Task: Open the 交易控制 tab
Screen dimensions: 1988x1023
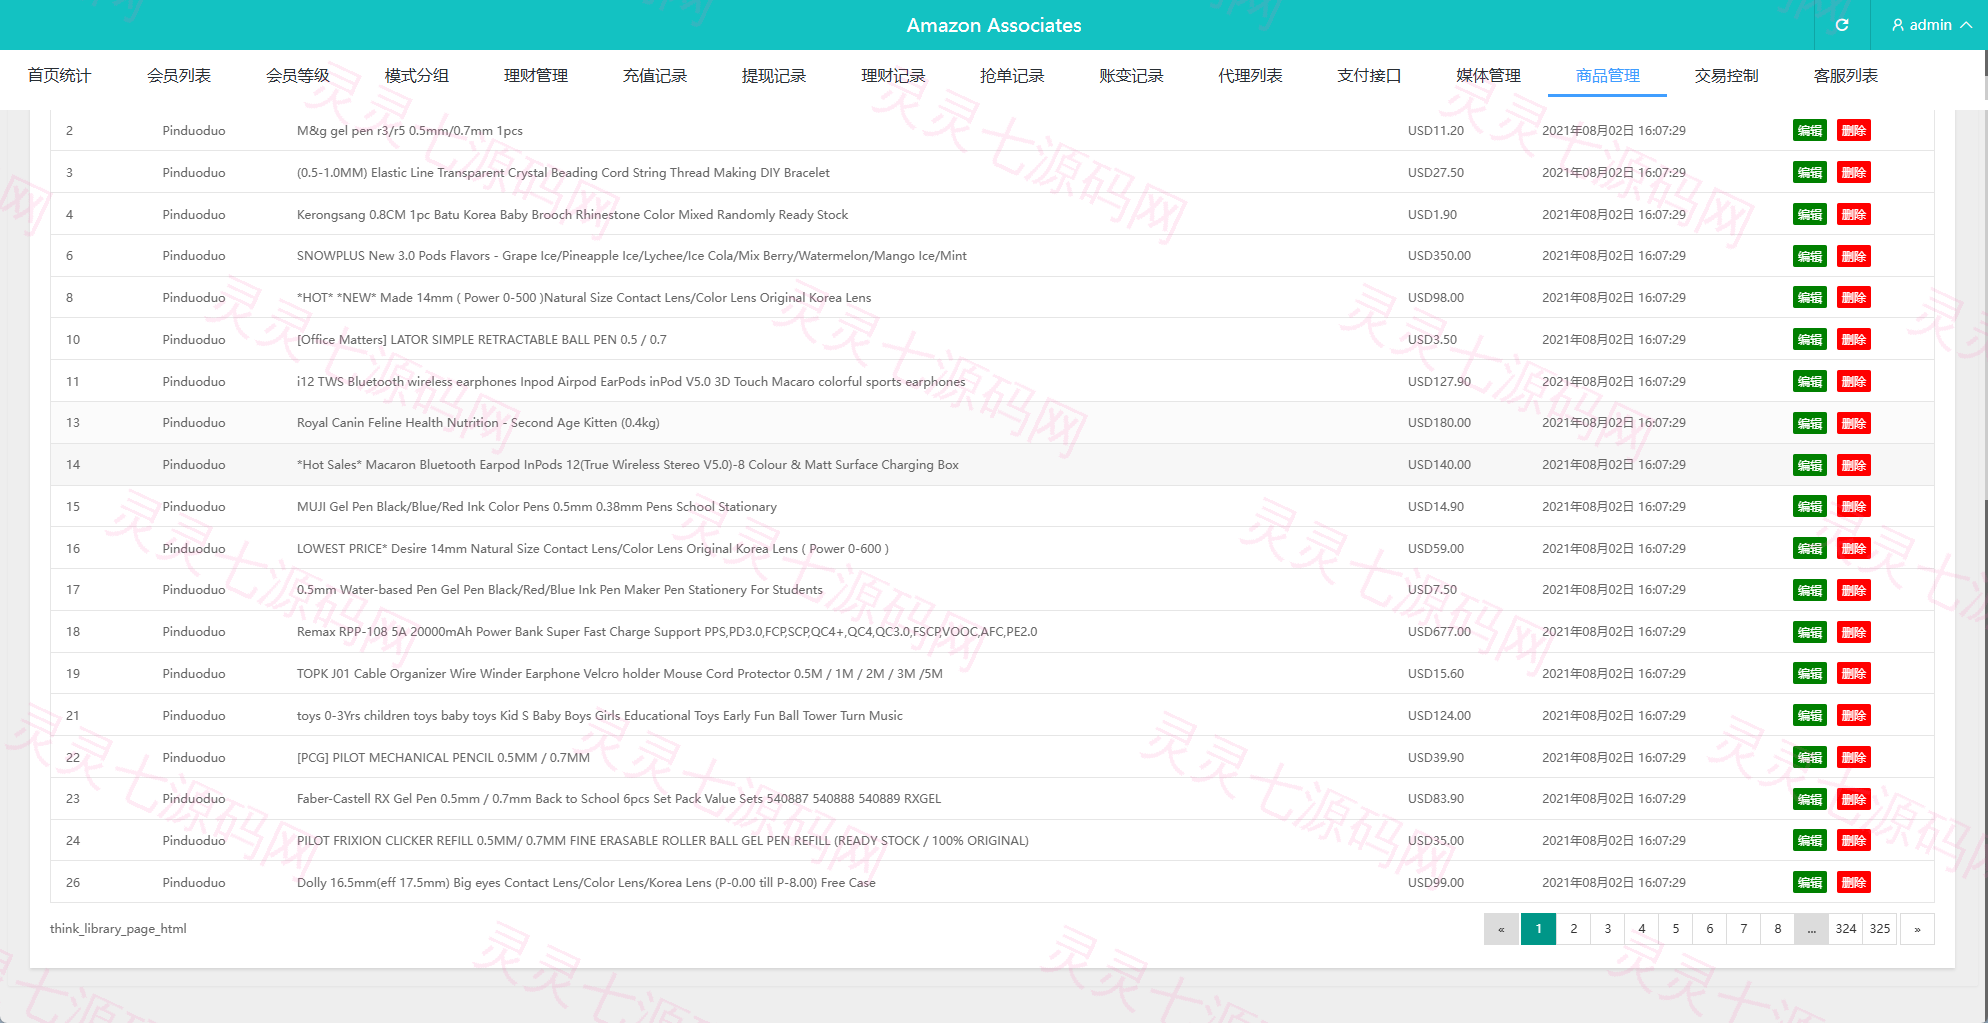Action: 1726,76
